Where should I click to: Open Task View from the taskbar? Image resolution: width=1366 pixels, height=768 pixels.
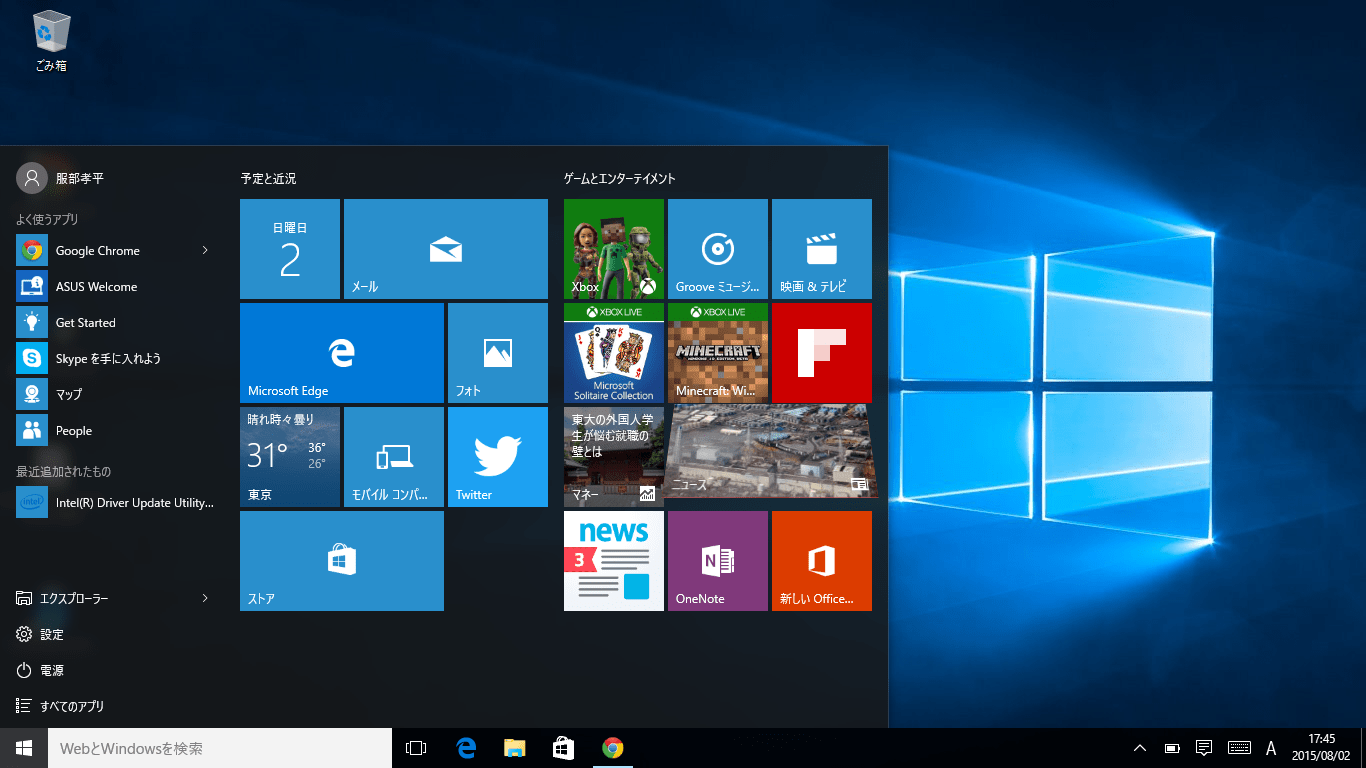tap(416, 748)
